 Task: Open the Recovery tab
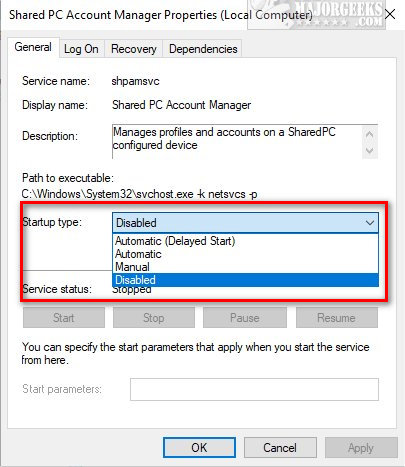(x=134, y=49)
